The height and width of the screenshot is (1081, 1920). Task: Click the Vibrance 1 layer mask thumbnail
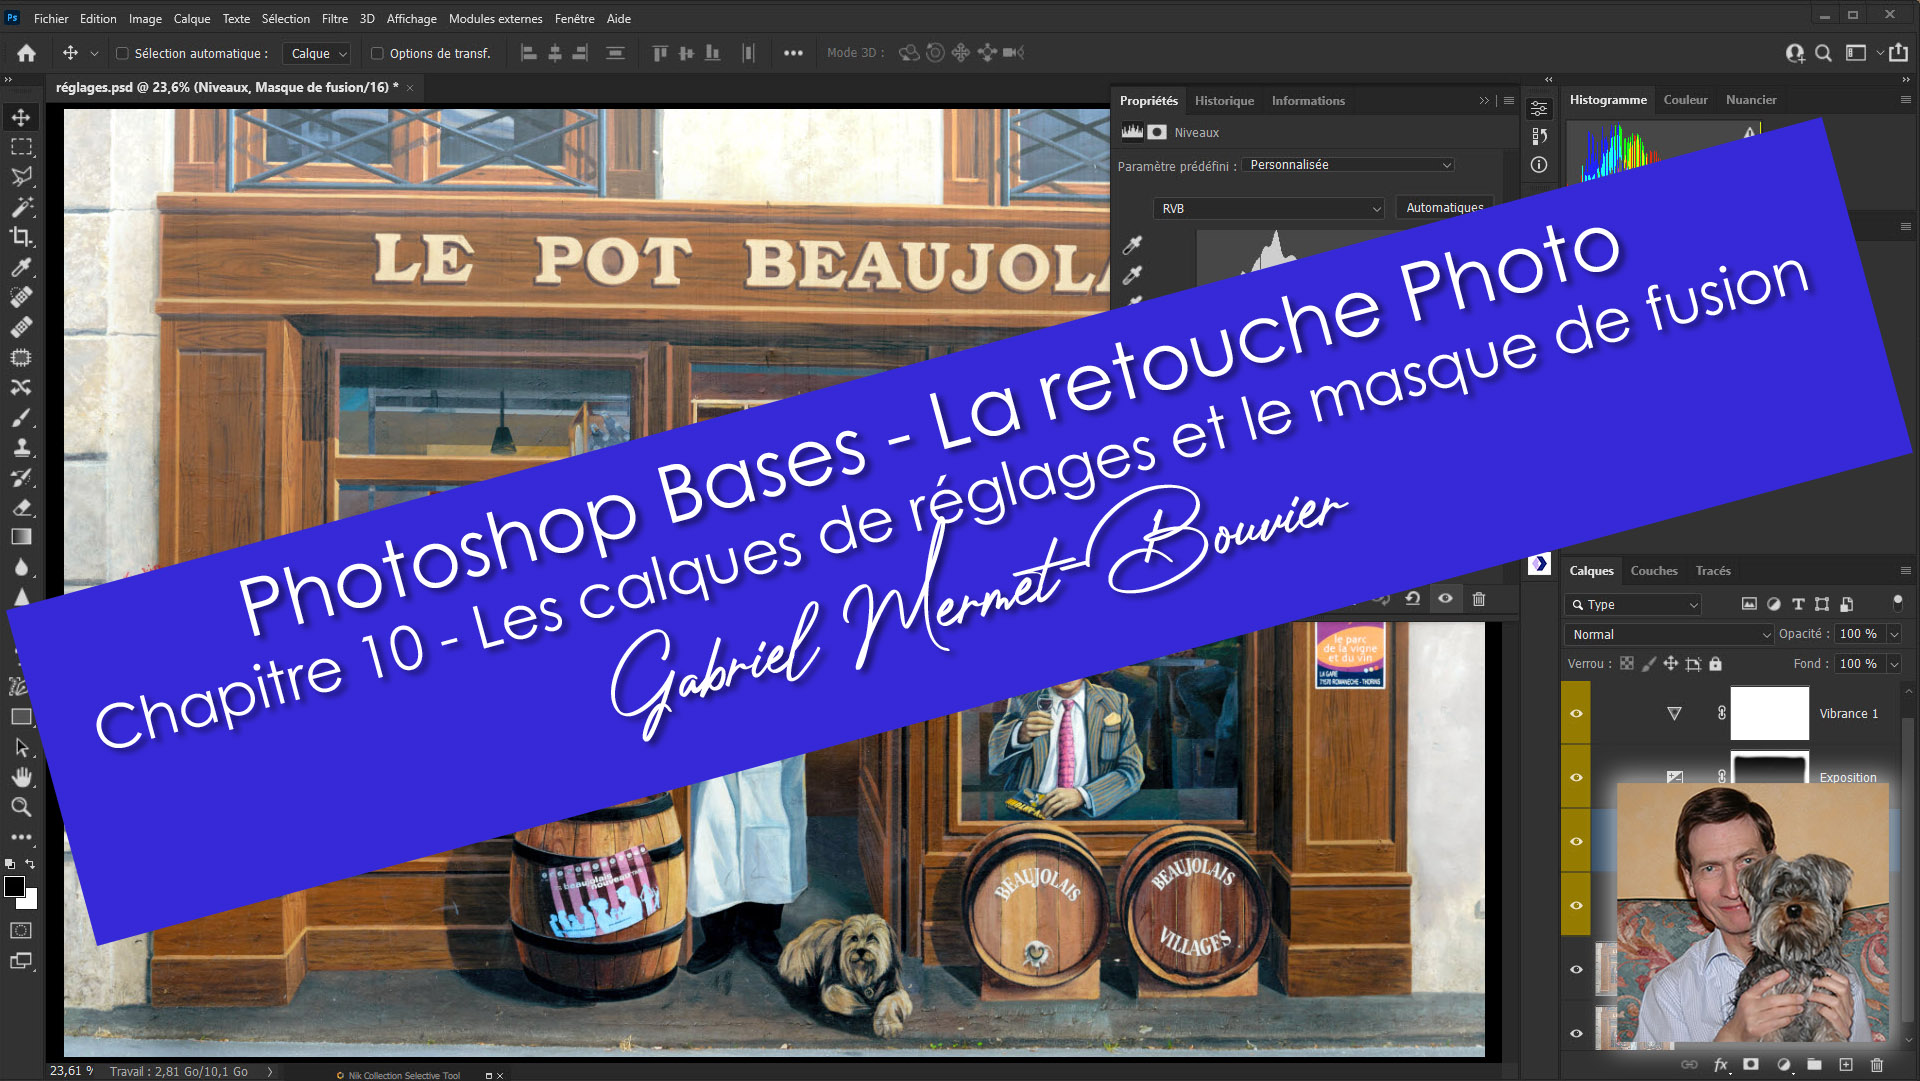click(1769, 713)
